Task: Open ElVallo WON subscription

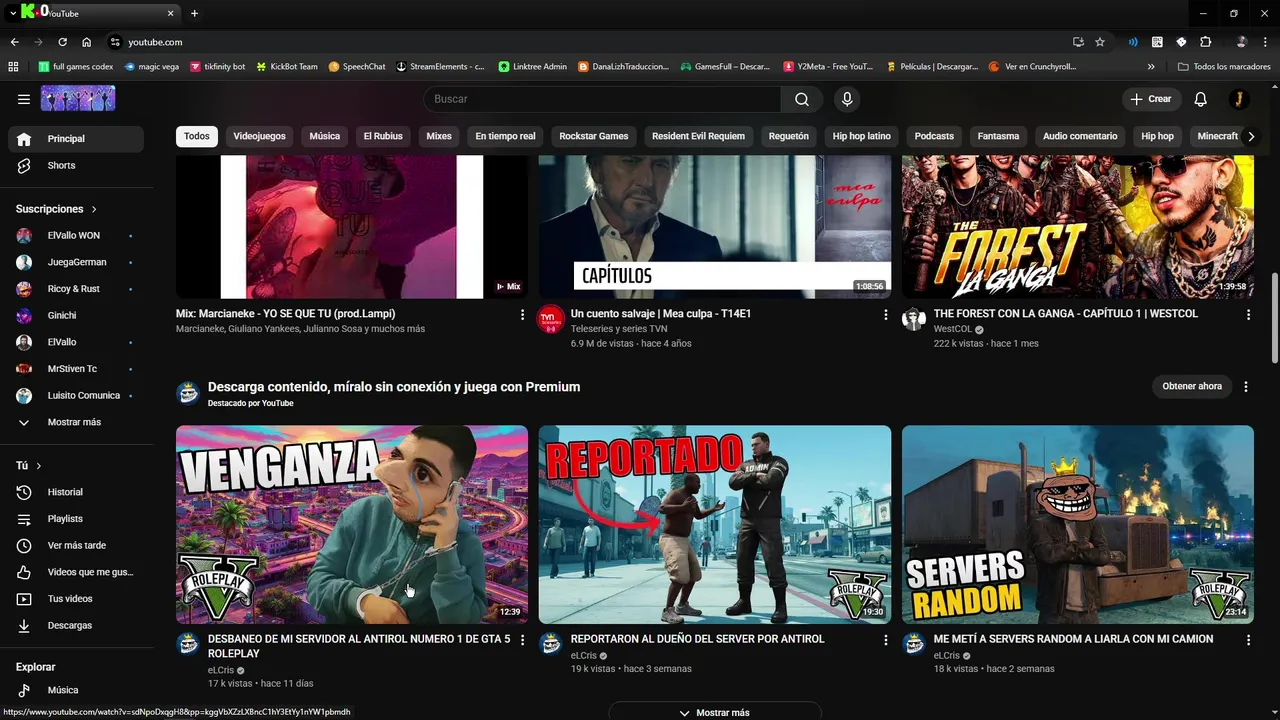Action: click(76, 236)
